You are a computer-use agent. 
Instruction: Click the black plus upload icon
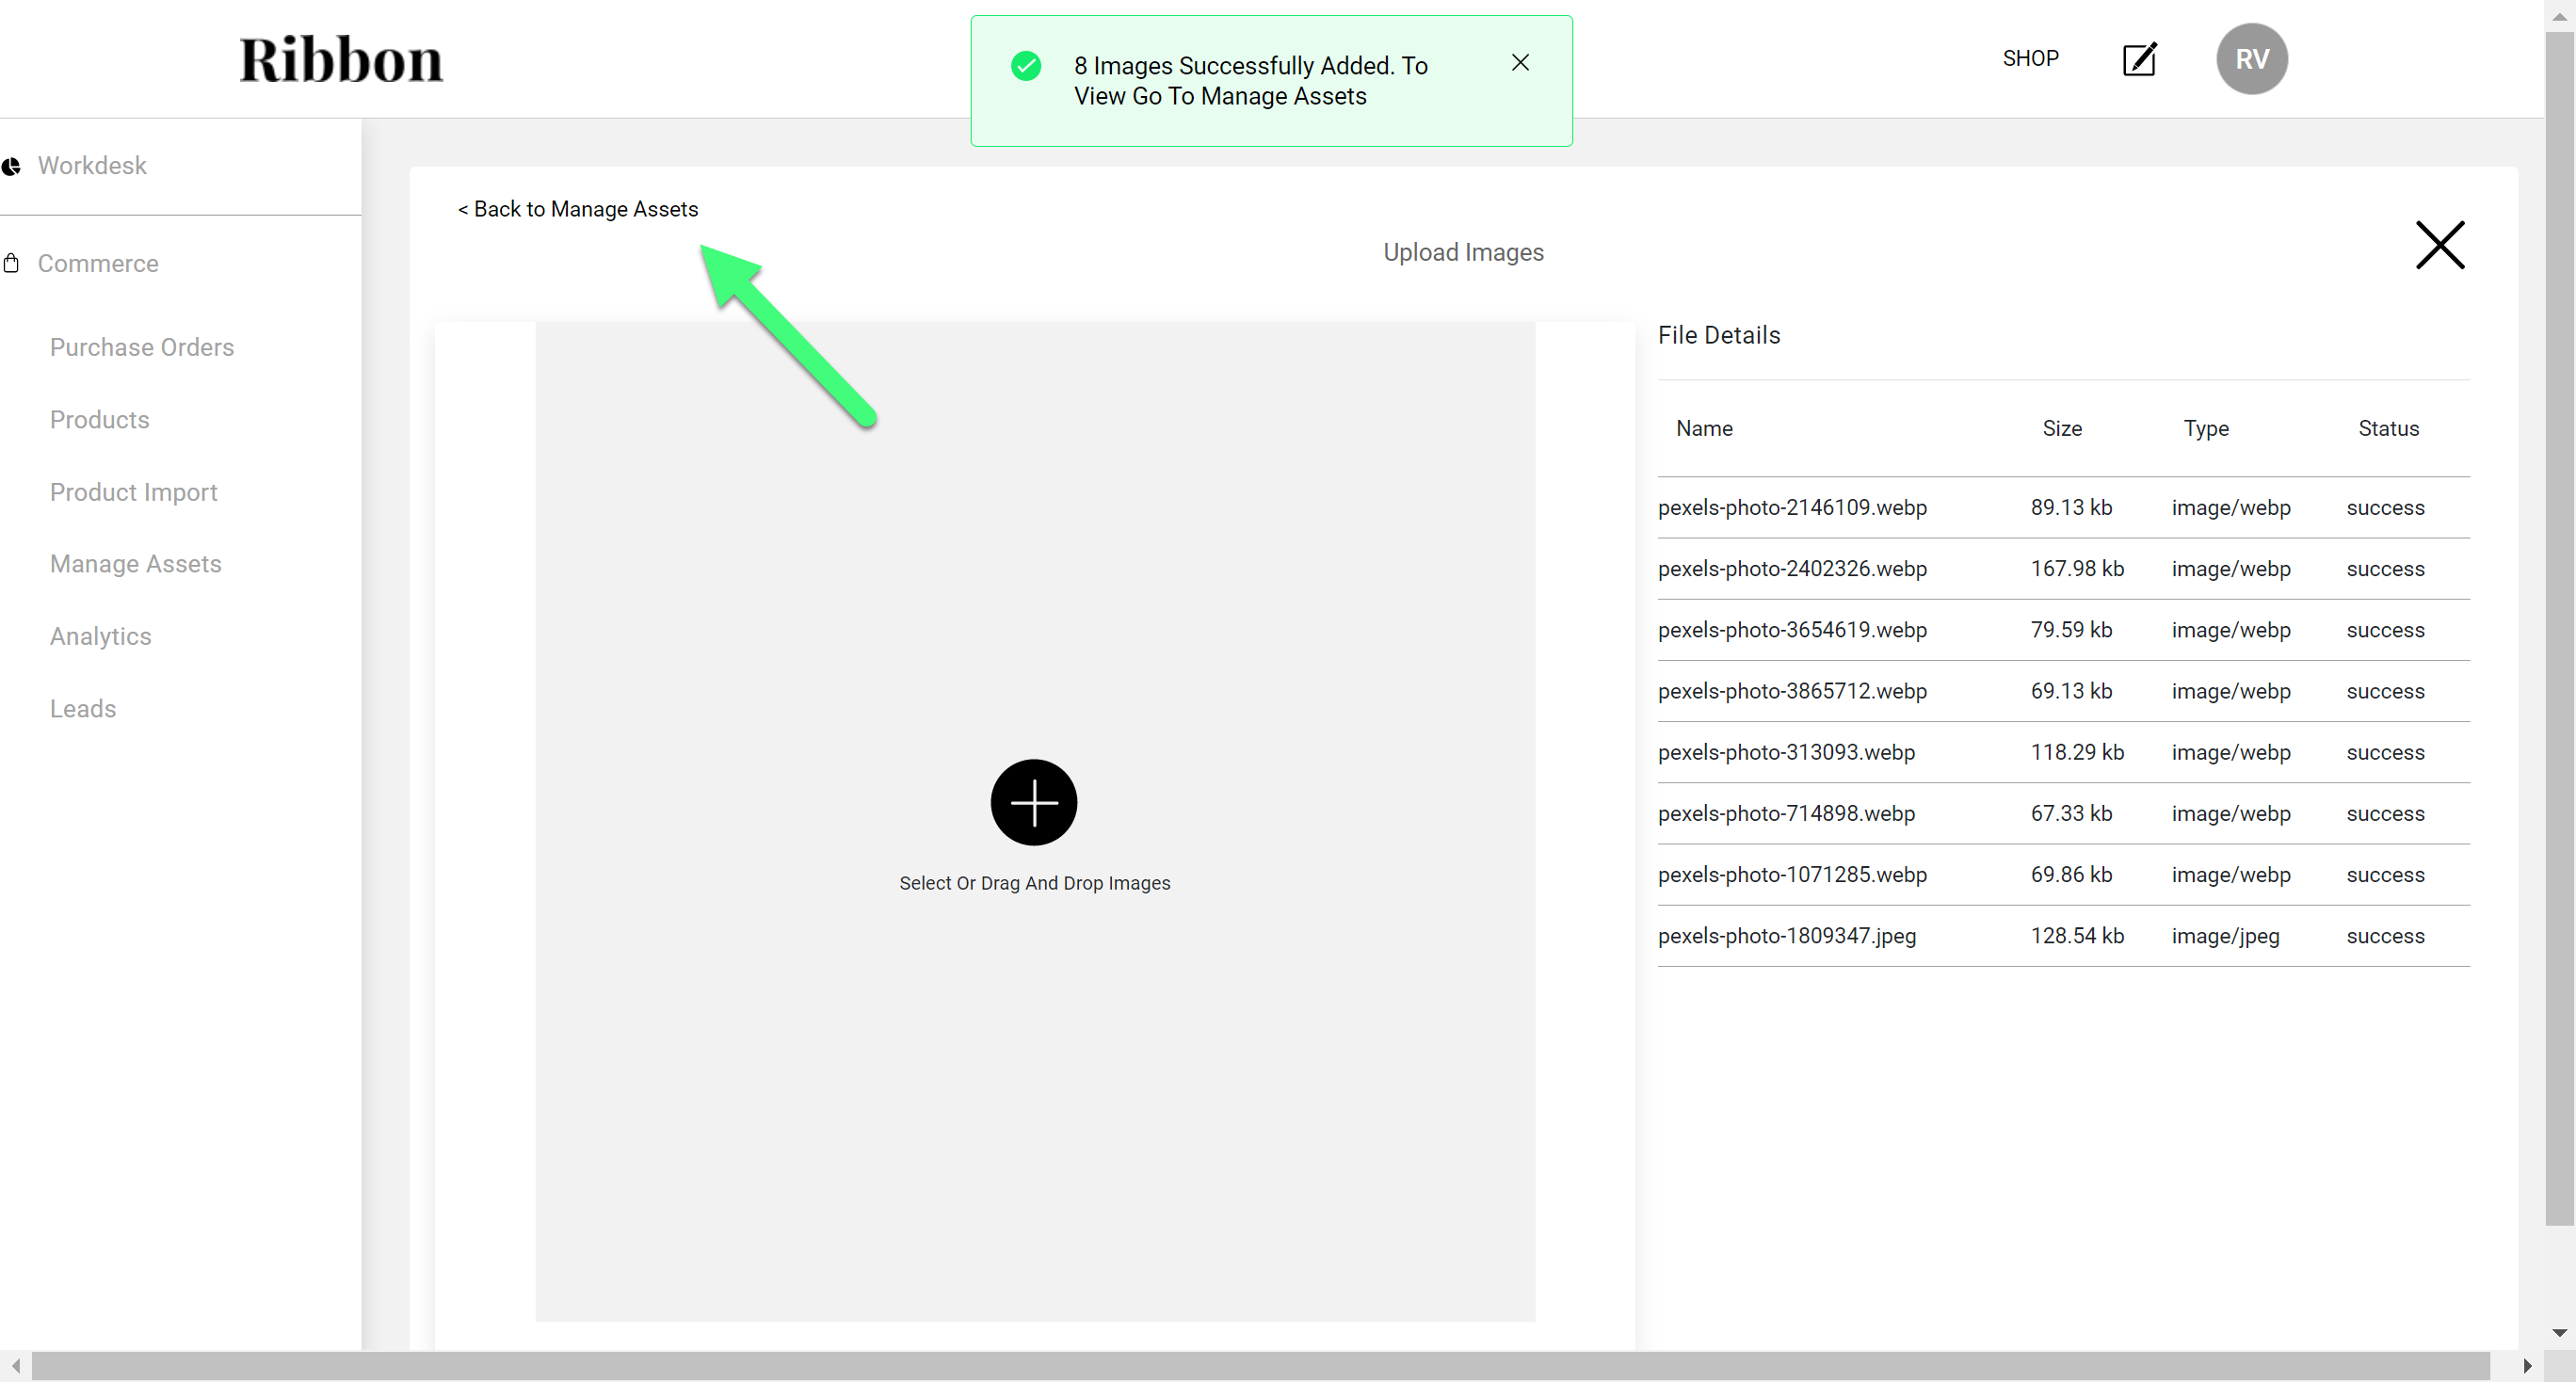(x=1033, y=802)
